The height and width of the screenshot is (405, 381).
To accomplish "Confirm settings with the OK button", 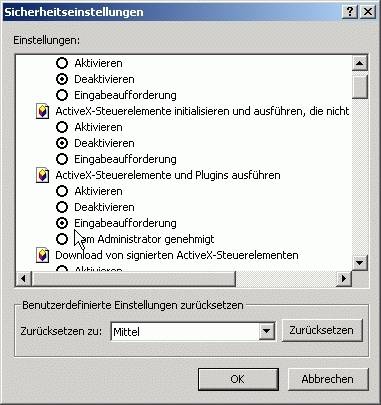I will pos(238,379).
